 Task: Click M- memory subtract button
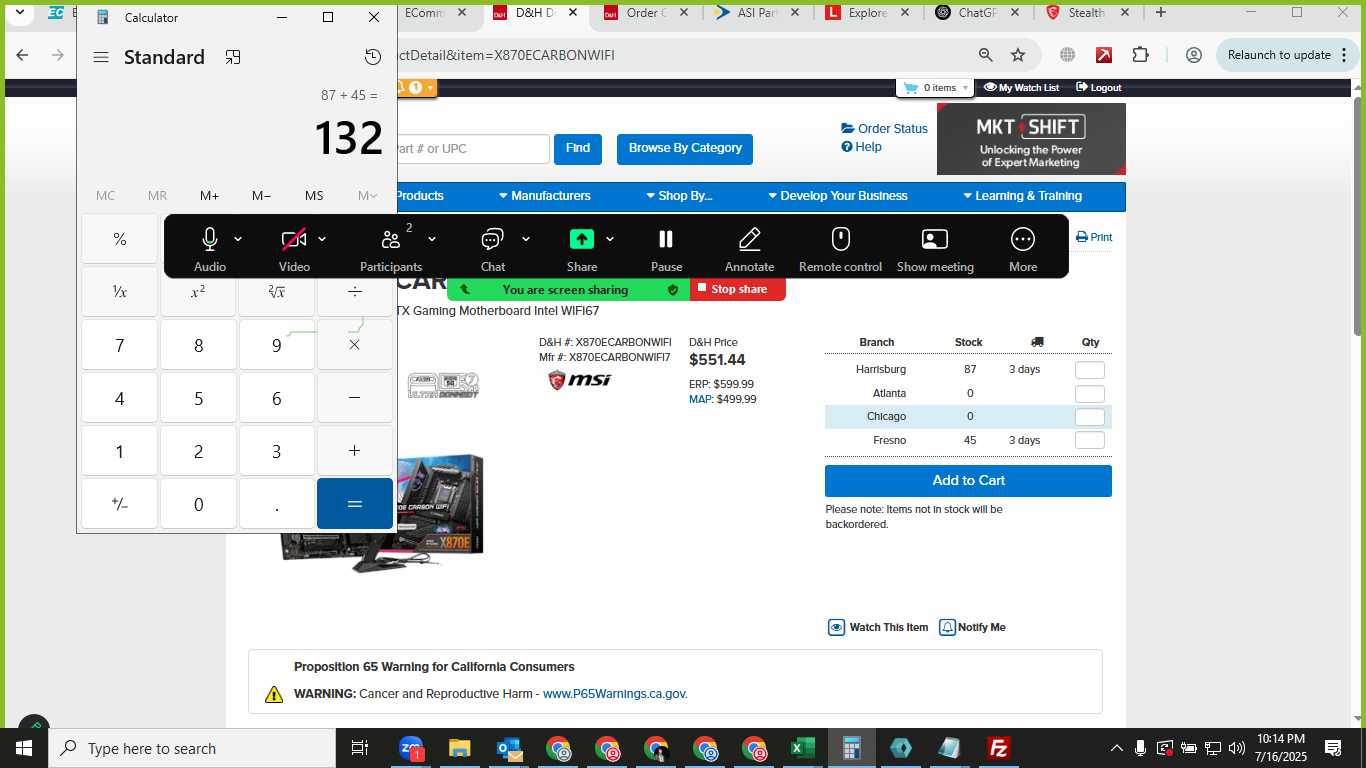point(262,196)
